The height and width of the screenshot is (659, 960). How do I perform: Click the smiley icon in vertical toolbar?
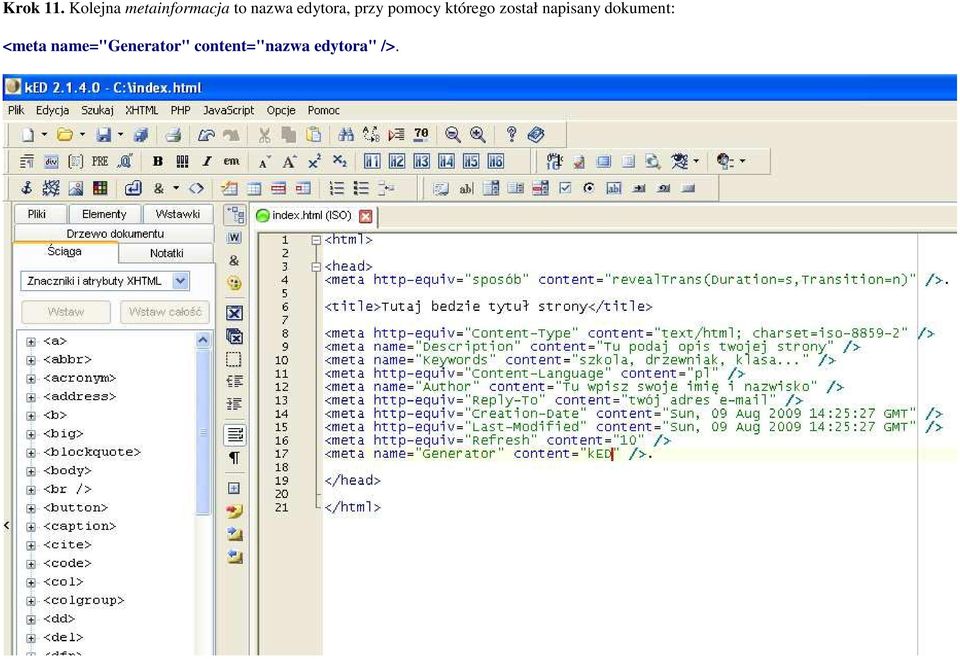point(234,283)
